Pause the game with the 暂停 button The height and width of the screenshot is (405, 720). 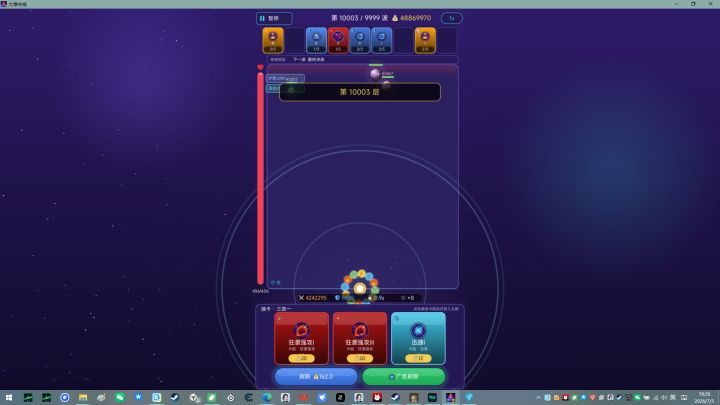tap(274, 18)
